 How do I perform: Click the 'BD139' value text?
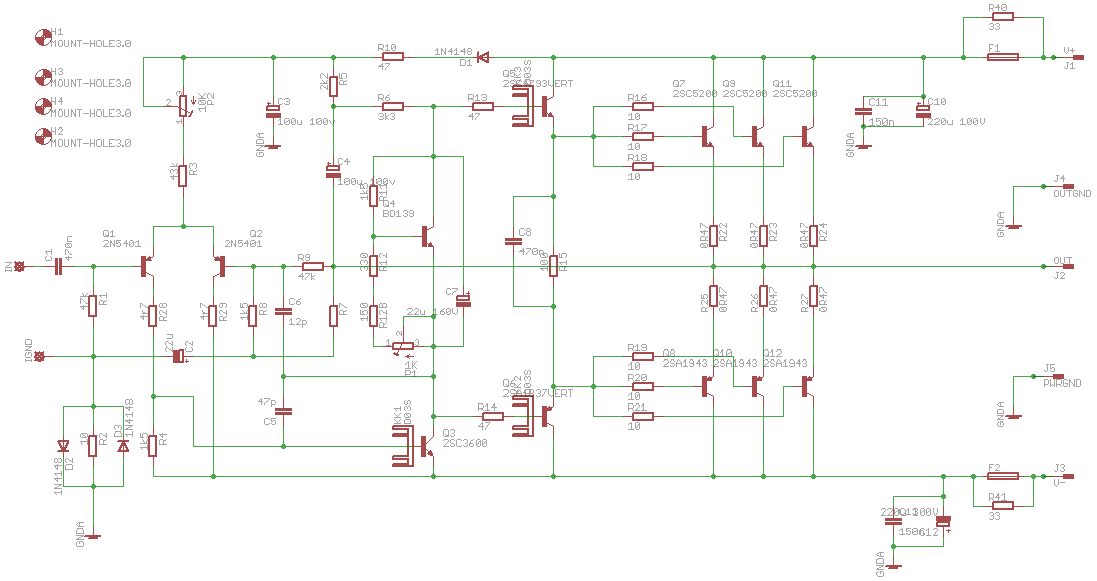click(399, 214)
